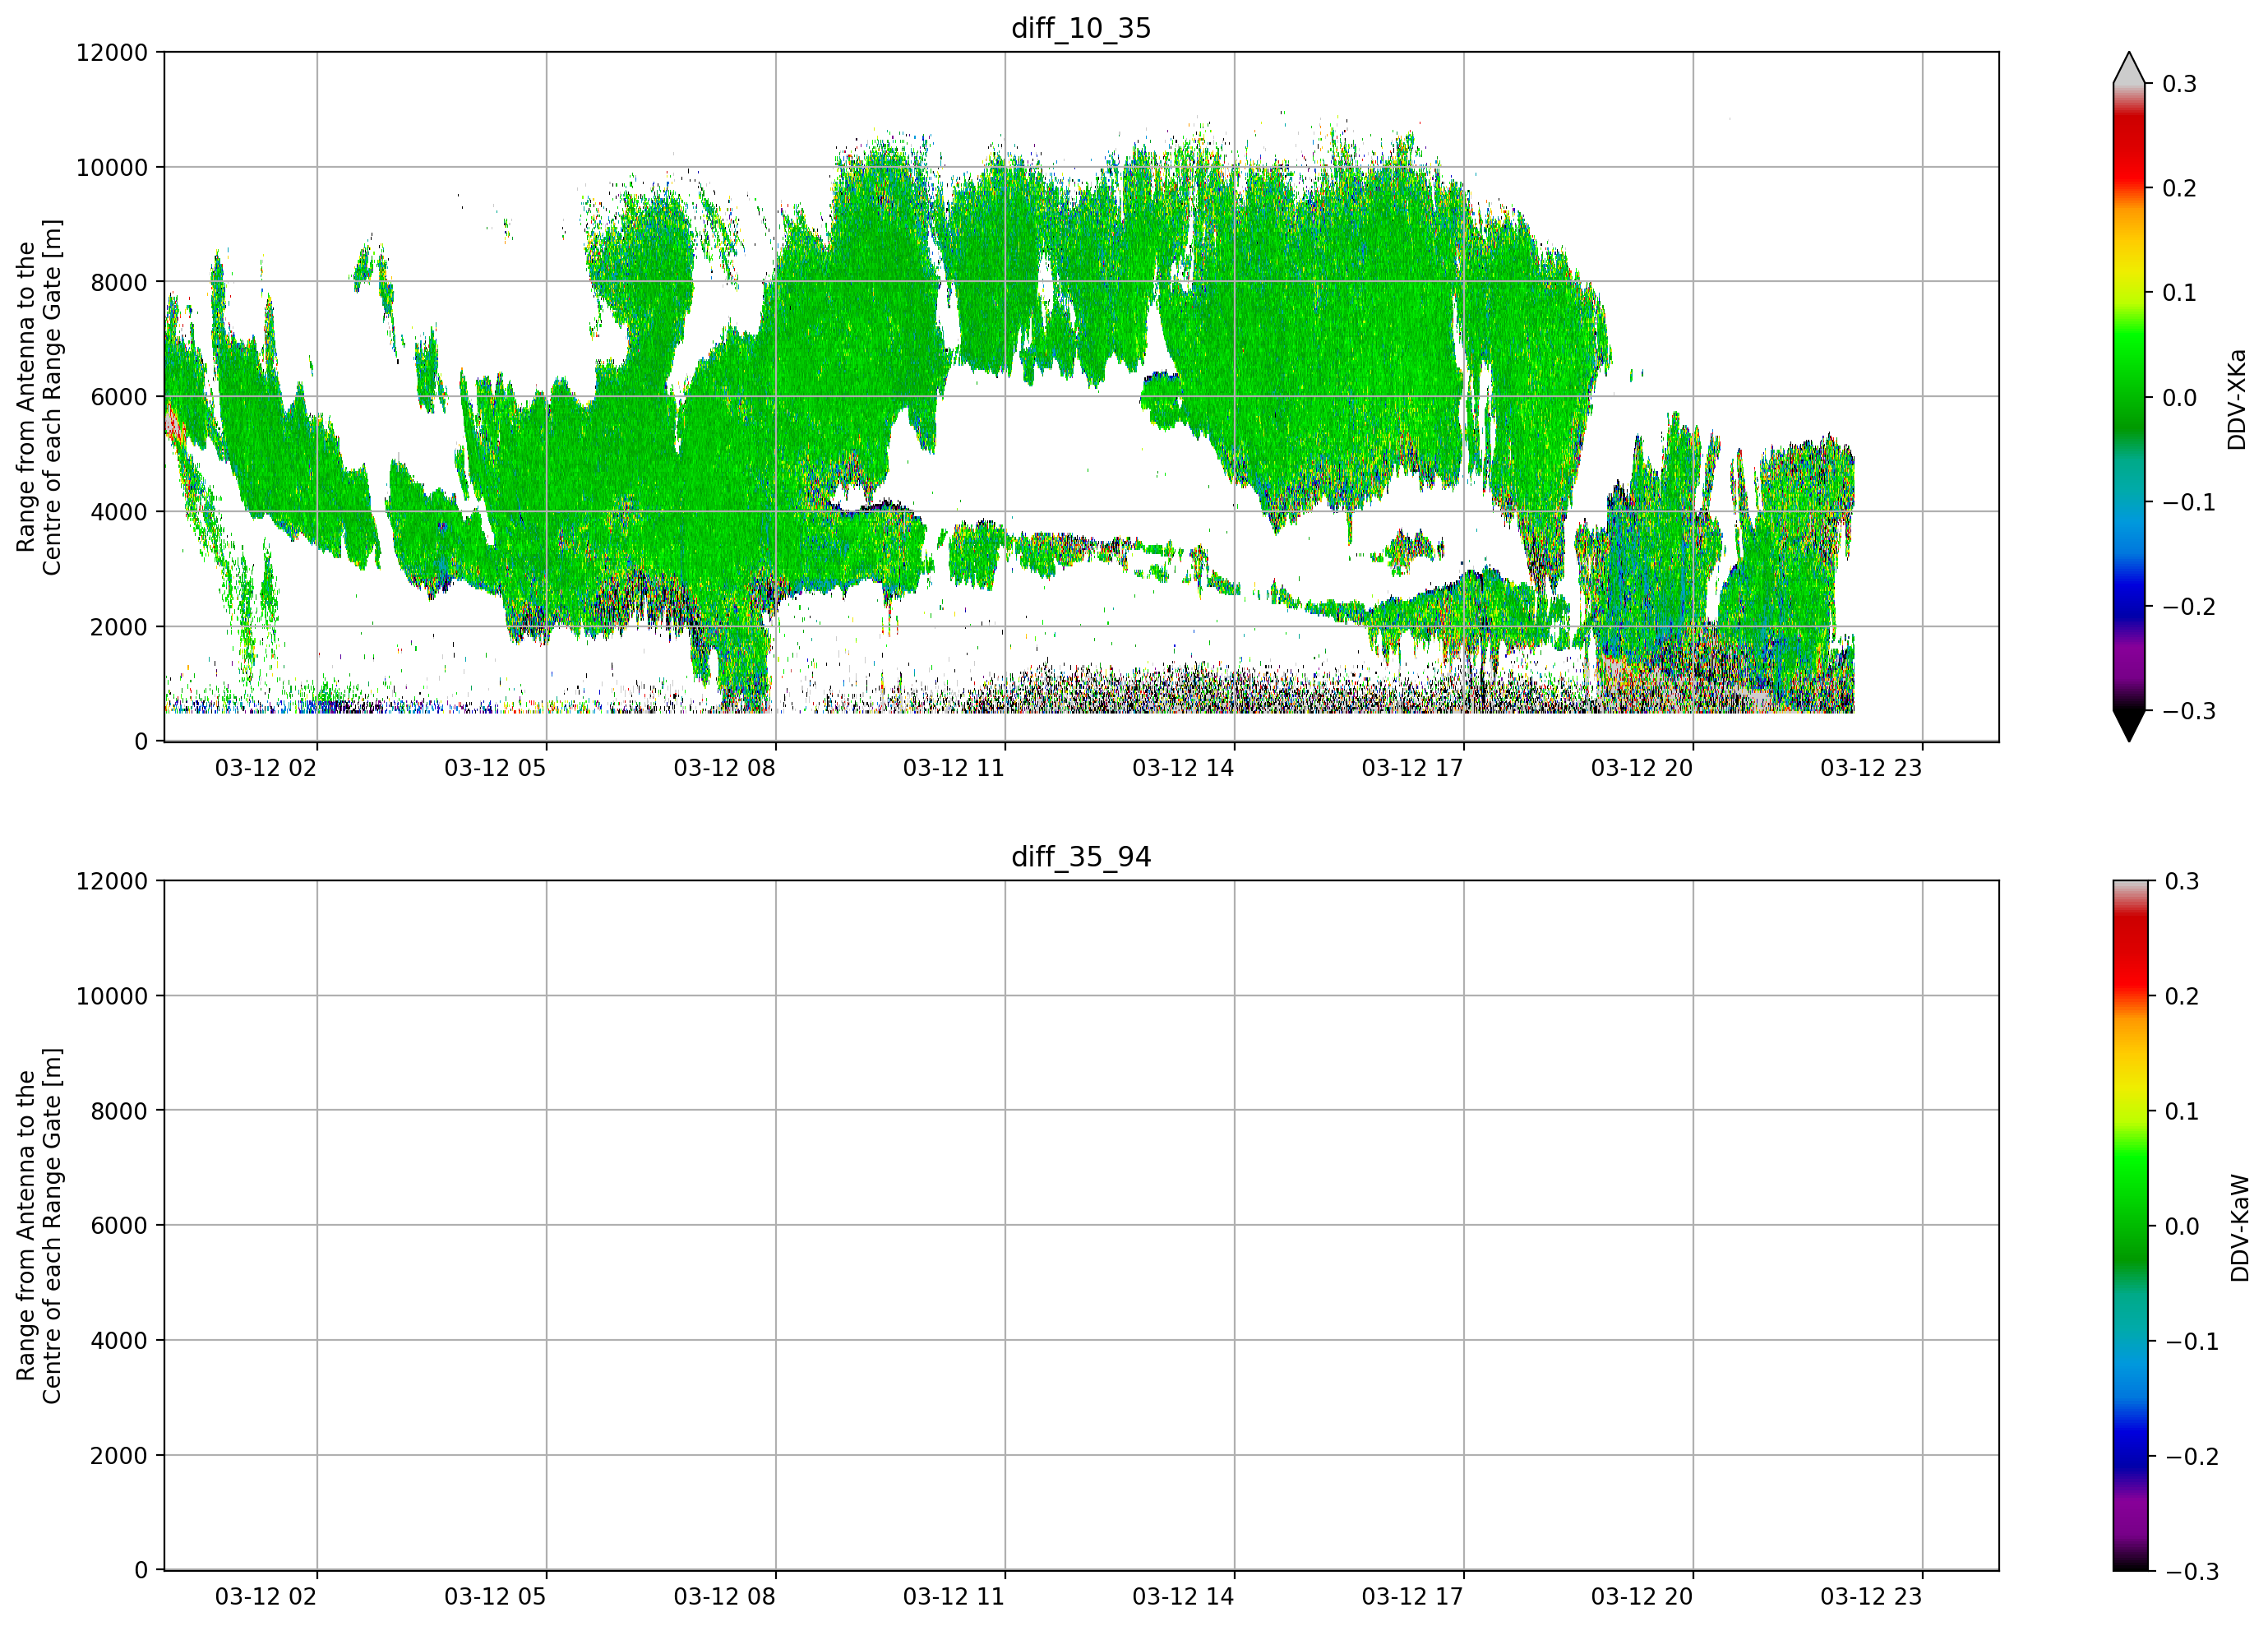Click the 8000 y-tick in the diff_35_94 plot
This screenshot has width=2268, height=1626.
coord(118,1111)
